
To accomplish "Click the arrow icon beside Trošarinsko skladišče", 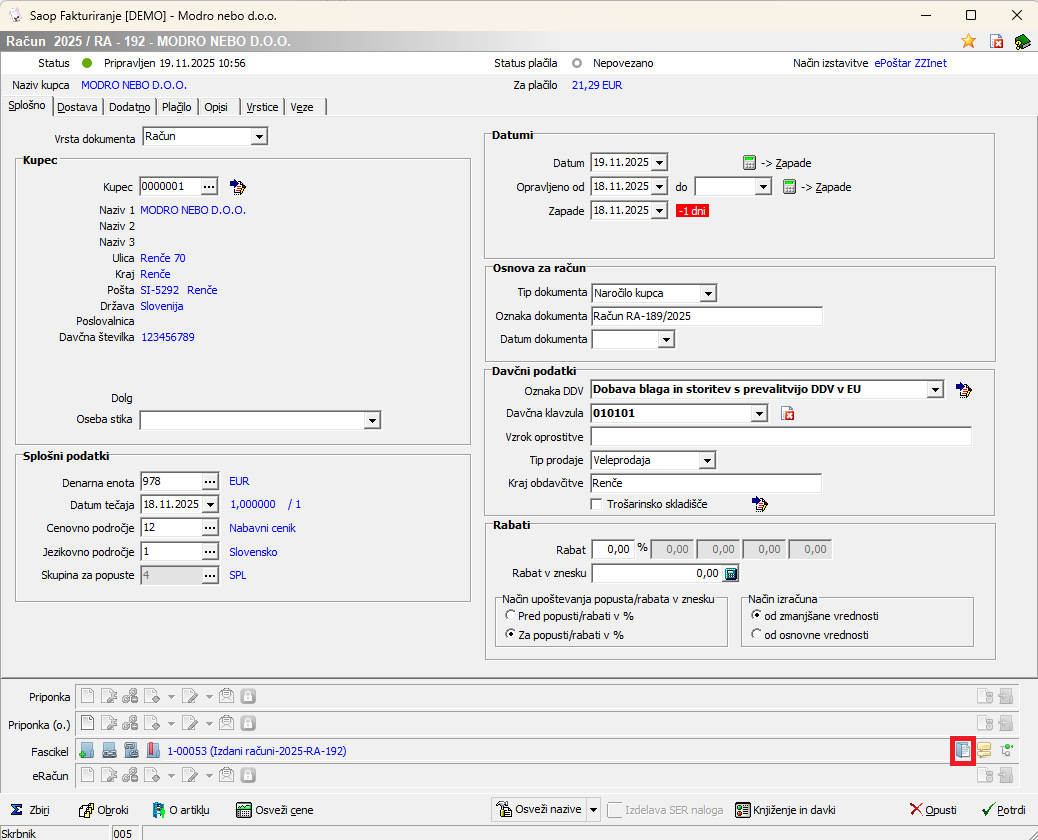I will tap(760, 505).
